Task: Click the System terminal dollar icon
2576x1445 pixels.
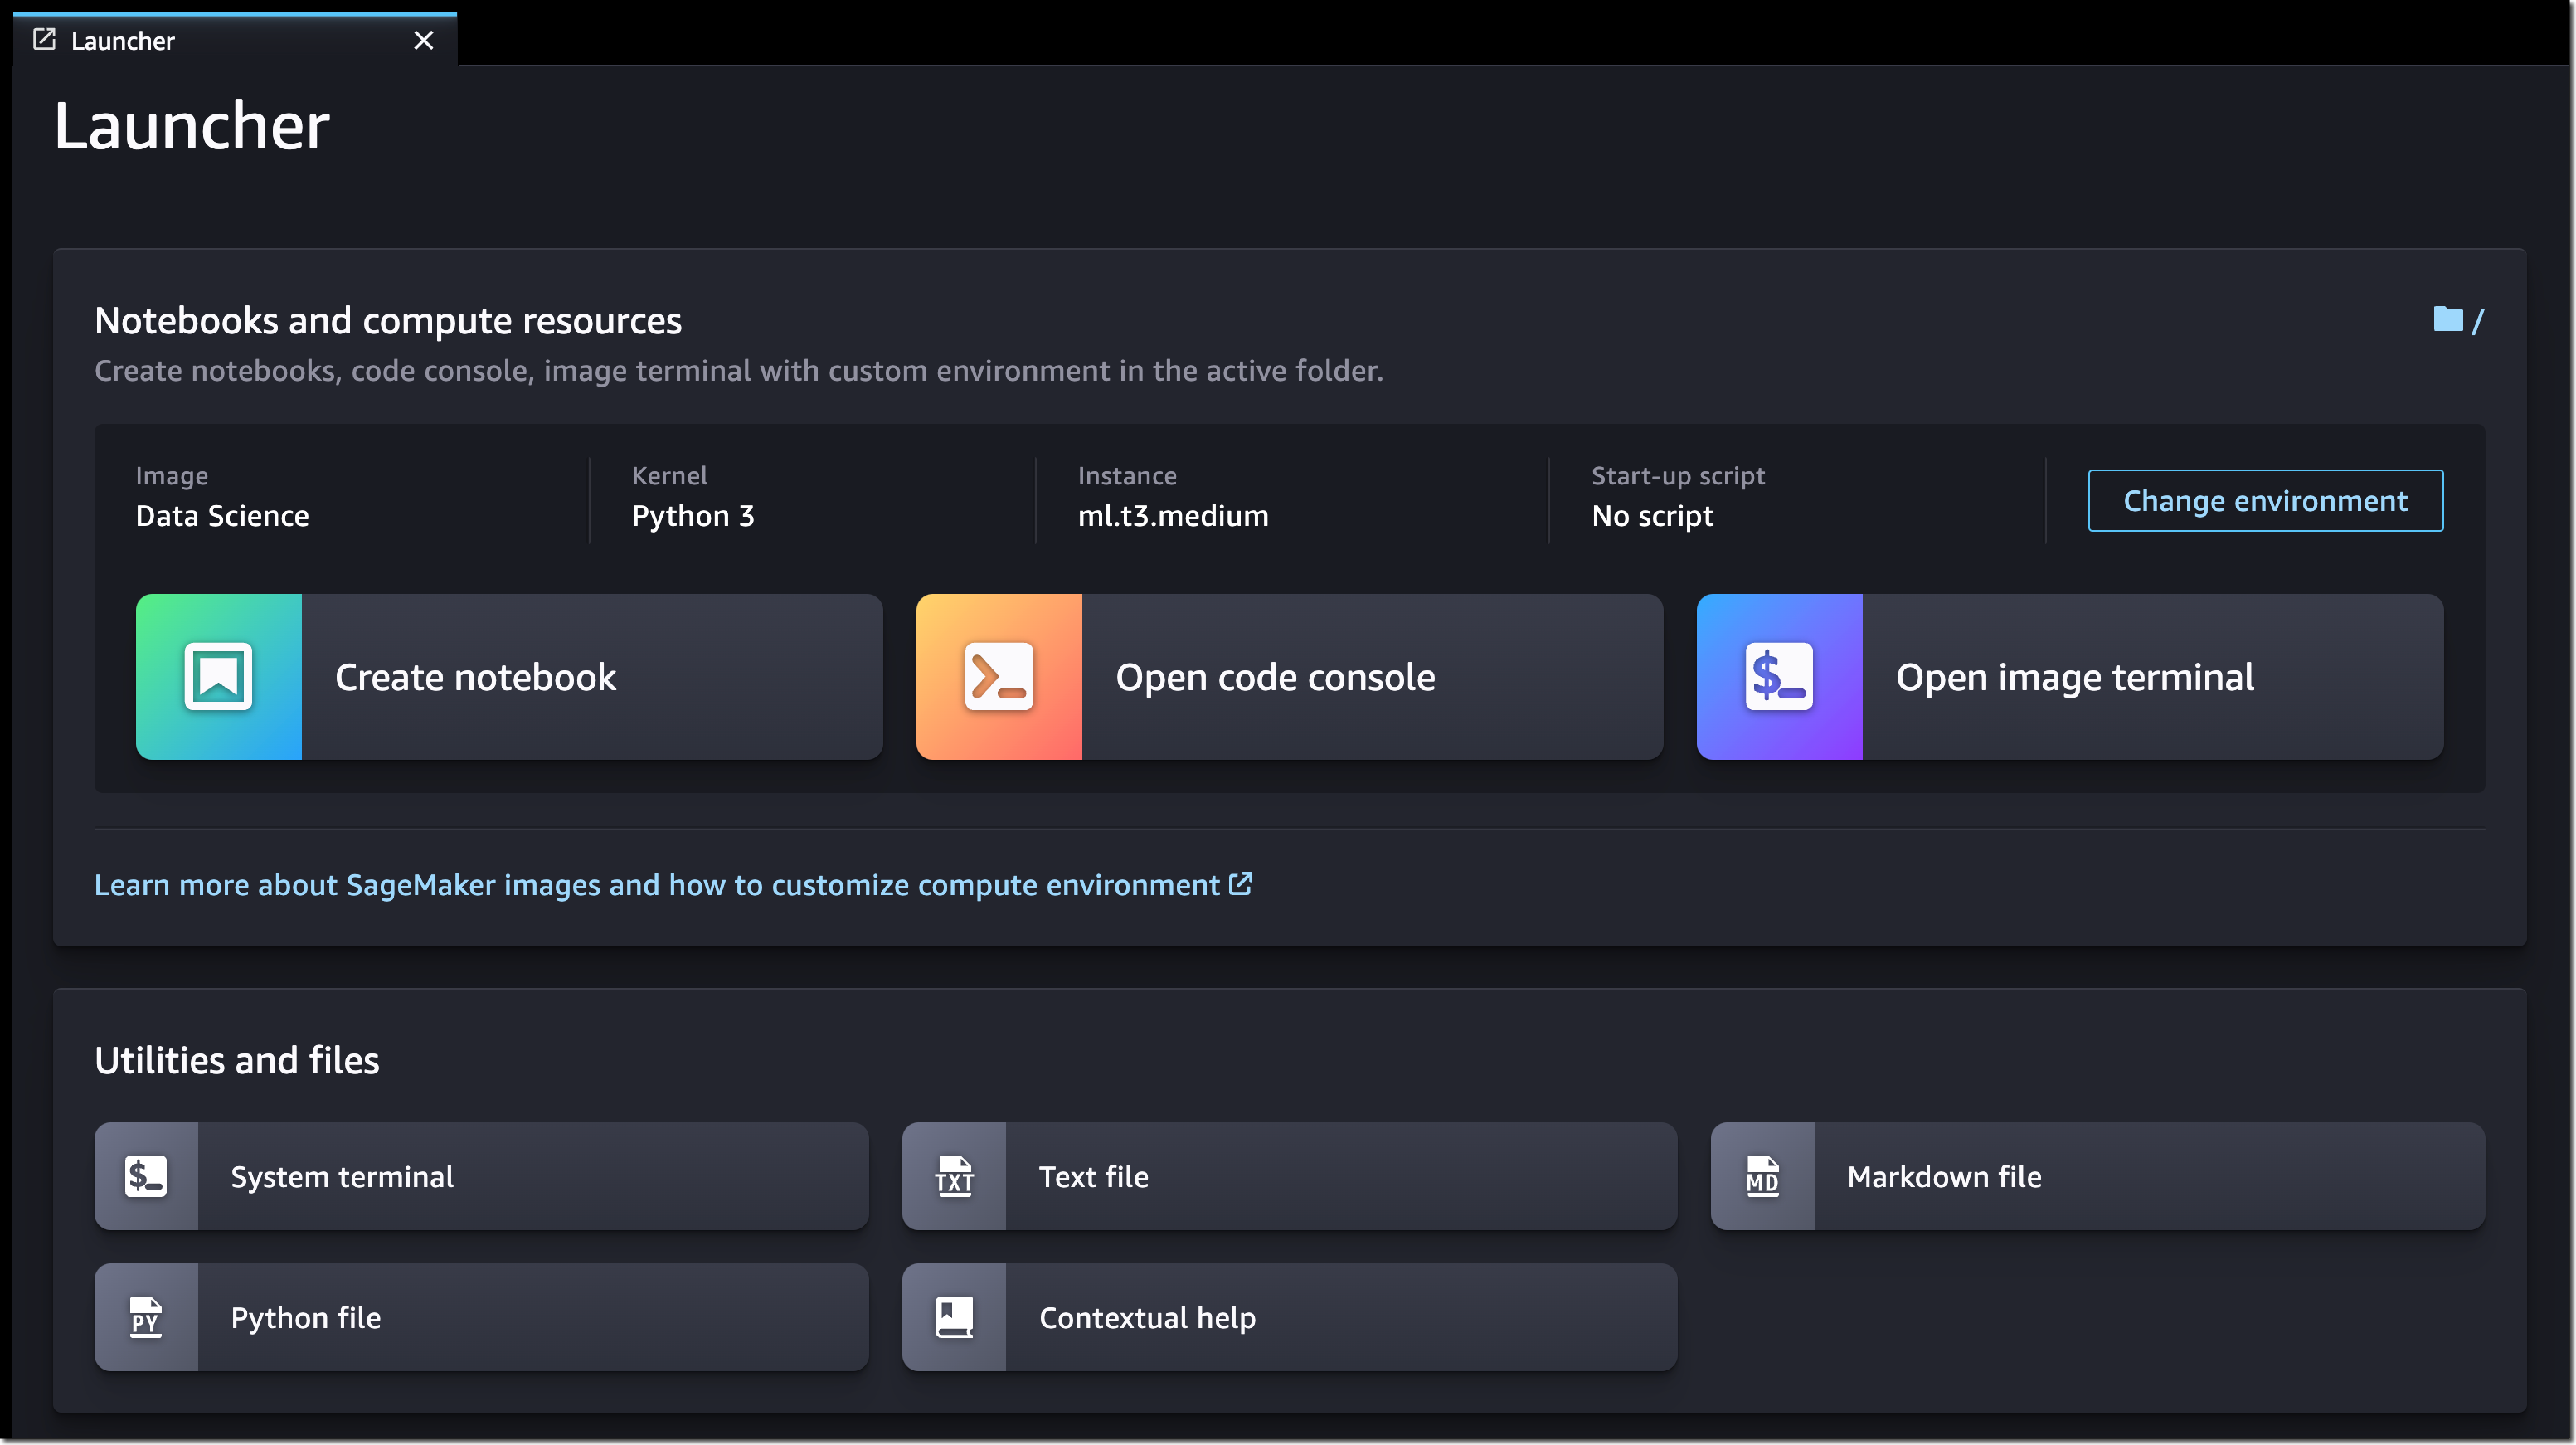Action: point(146,1176)
